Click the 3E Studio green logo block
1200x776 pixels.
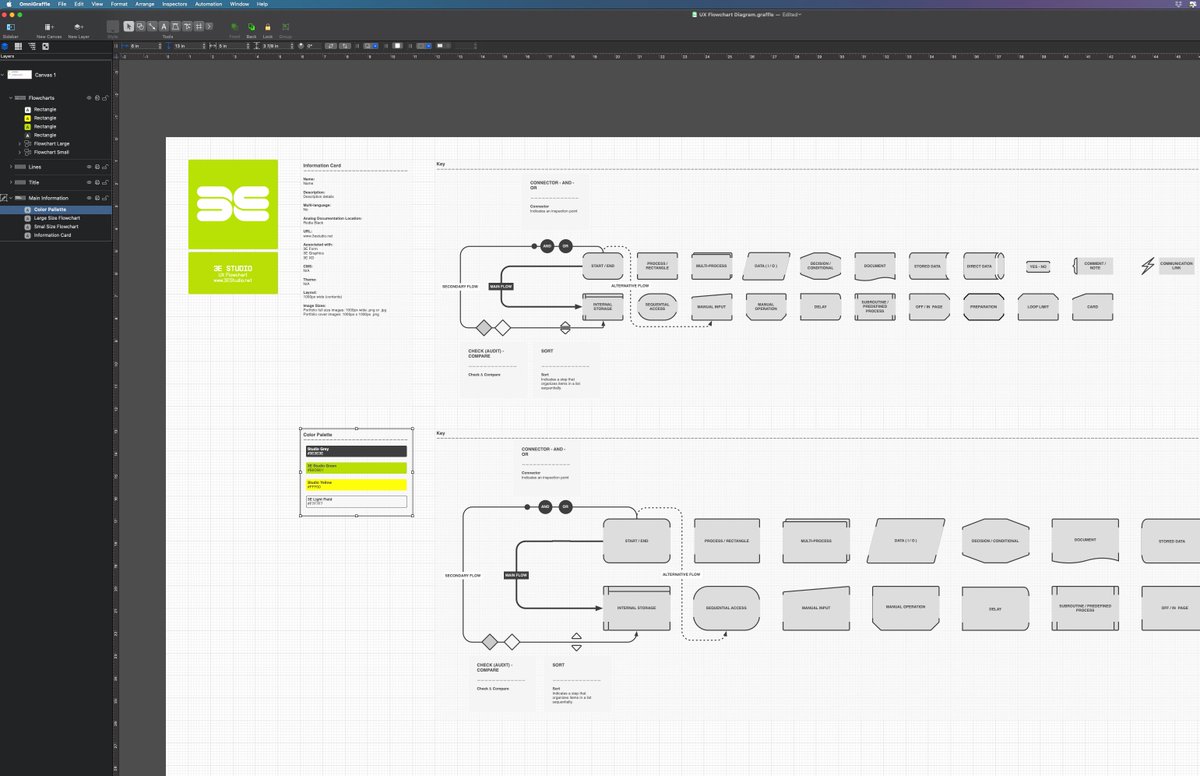coord(233,204)
